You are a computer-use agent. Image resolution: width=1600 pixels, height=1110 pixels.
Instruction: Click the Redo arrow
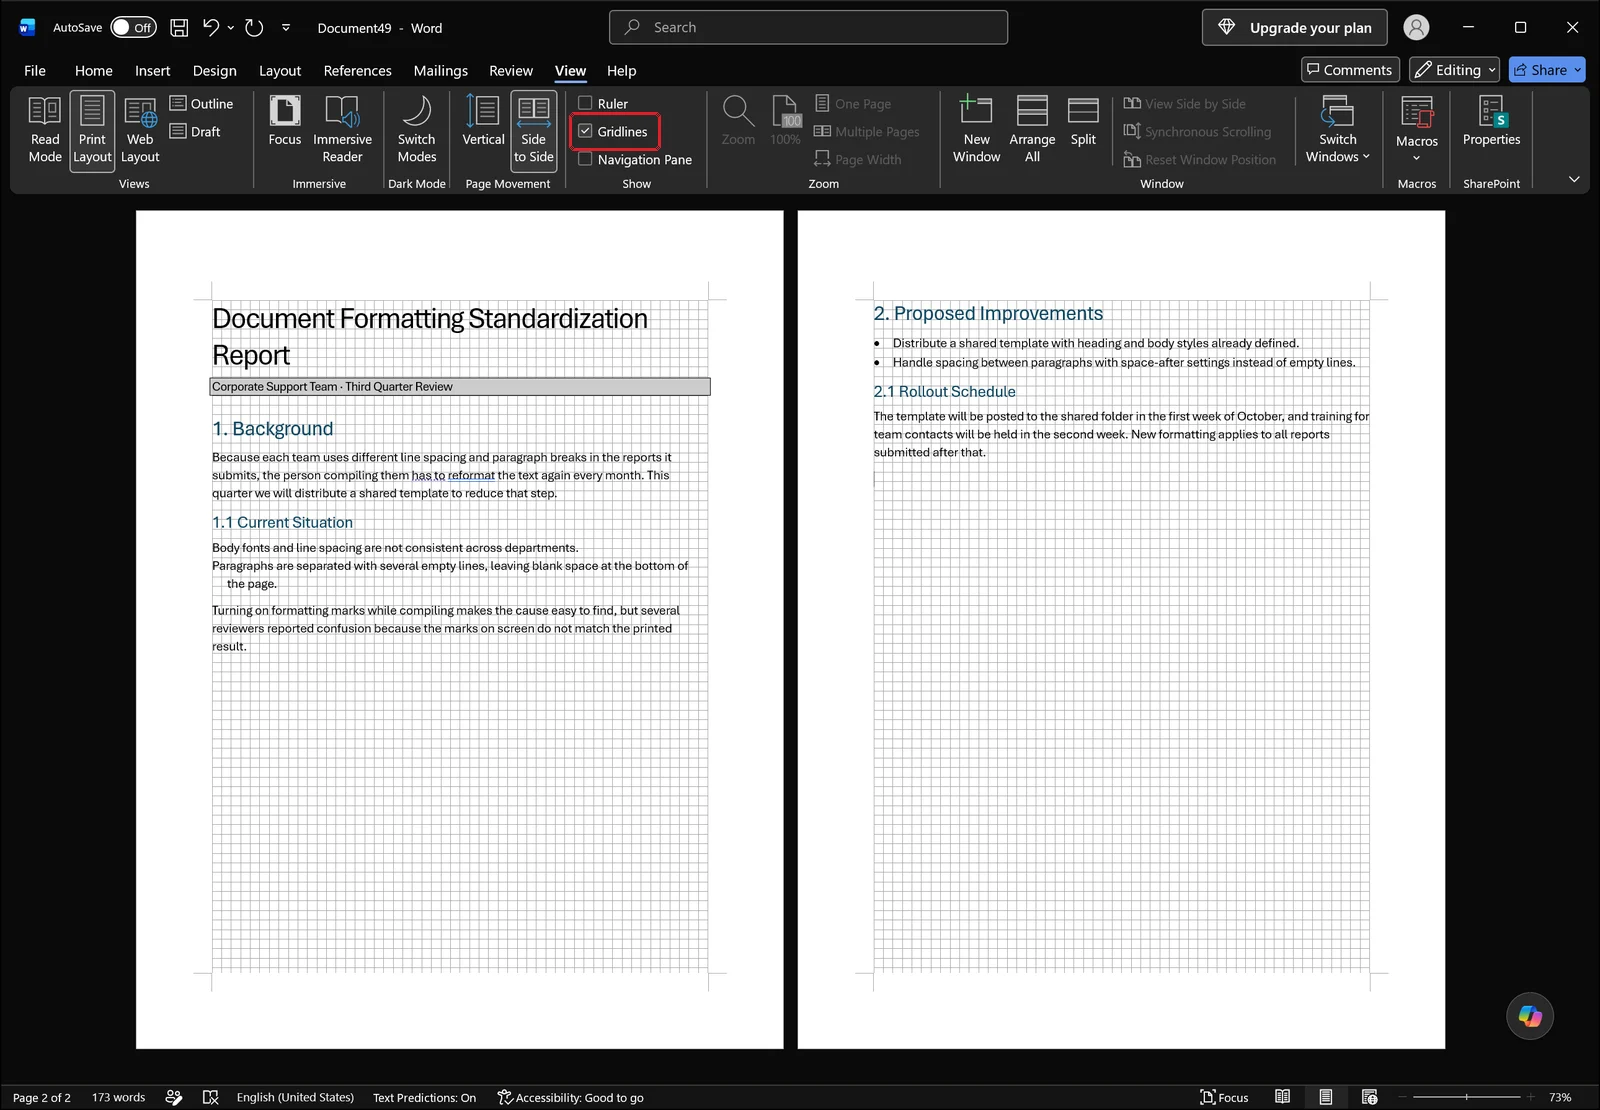tap(254, 28)
